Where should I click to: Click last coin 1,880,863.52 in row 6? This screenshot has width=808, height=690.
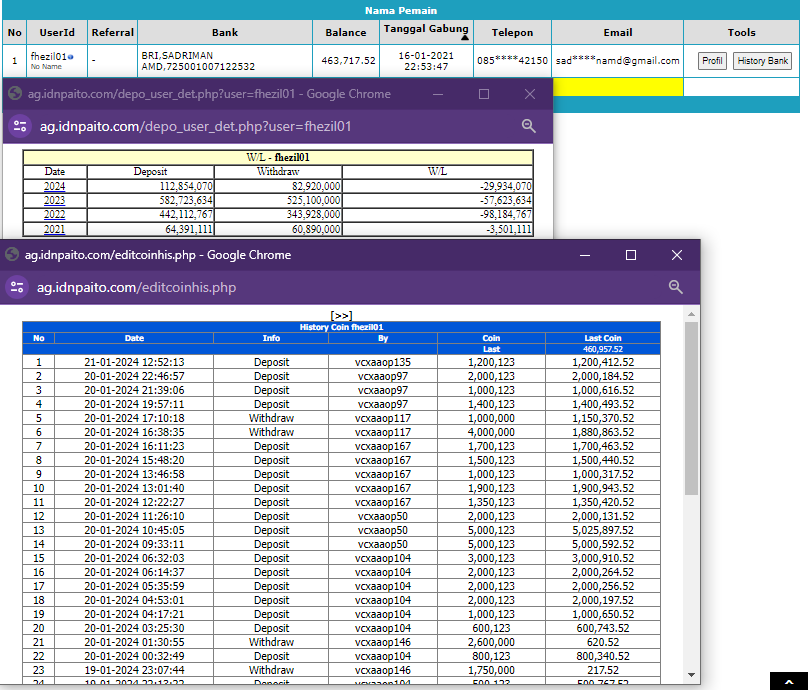[602, 432]
